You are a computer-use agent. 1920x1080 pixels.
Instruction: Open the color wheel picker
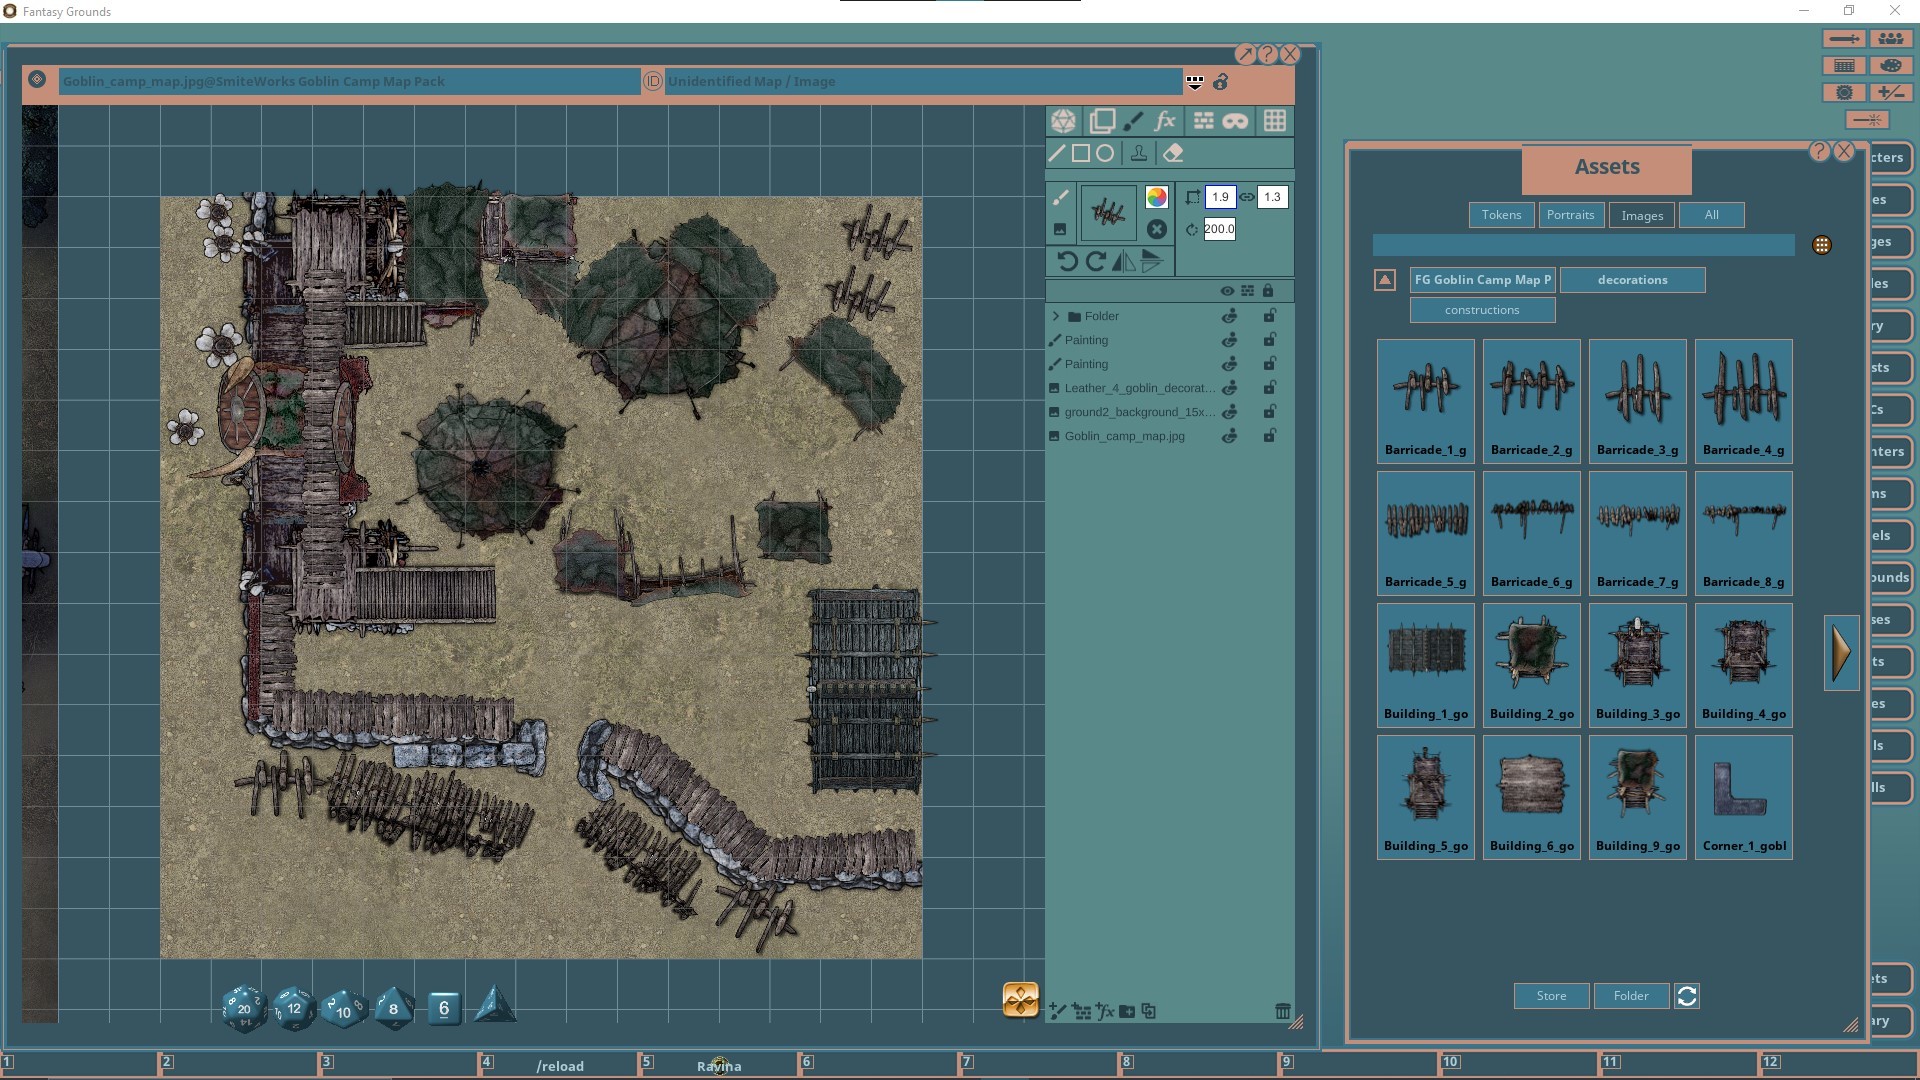click(1157, 197)
